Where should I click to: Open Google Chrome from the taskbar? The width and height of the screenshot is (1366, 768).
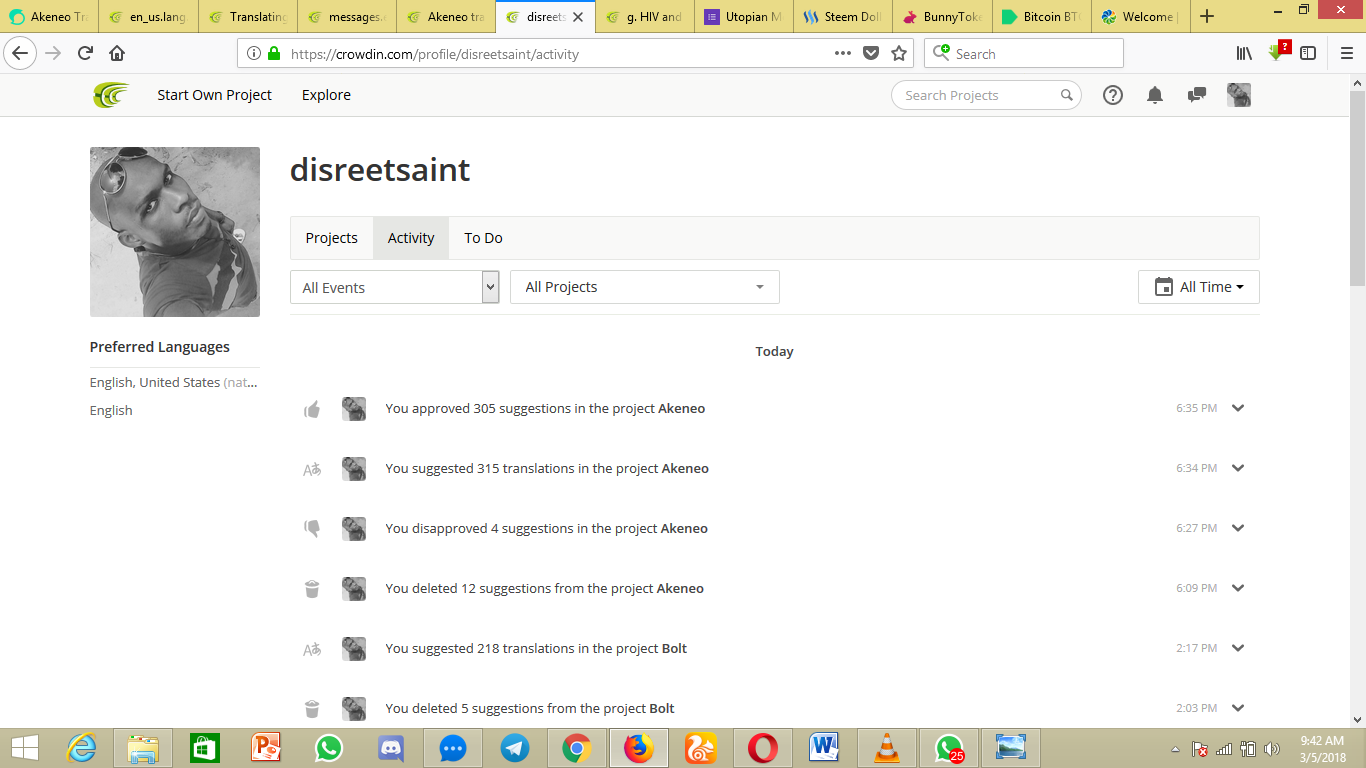(576, 748)
